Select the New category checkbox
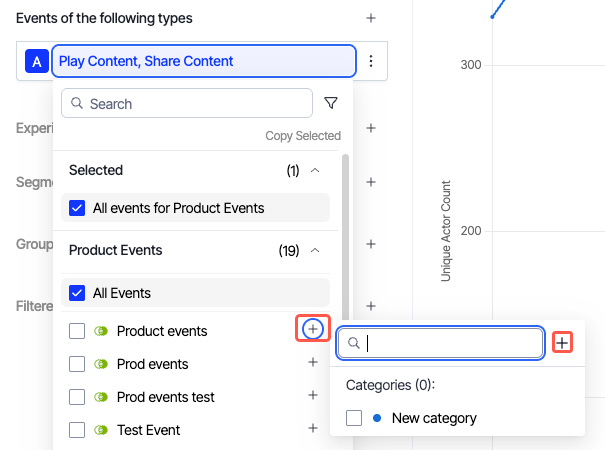The image size is (605, 450). click(x=354, y=418)
